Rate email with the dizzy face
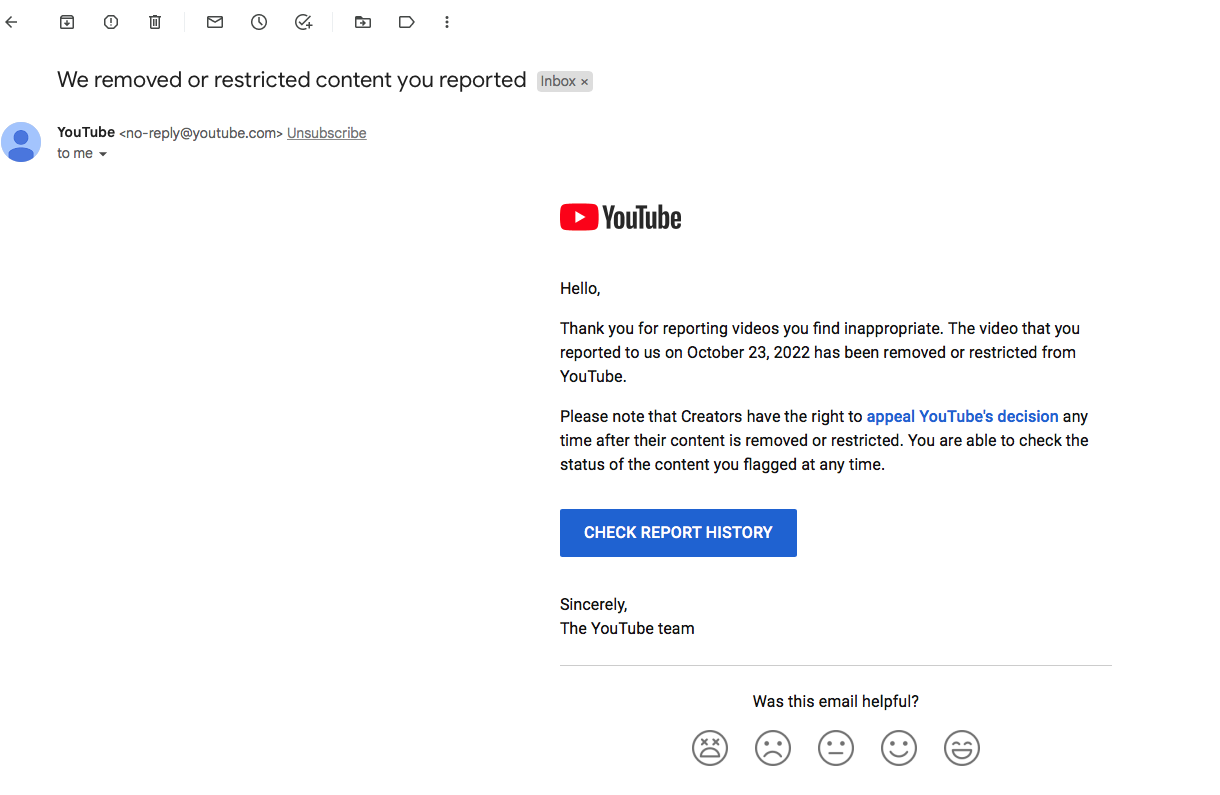1220x795 pixels. 710,748
